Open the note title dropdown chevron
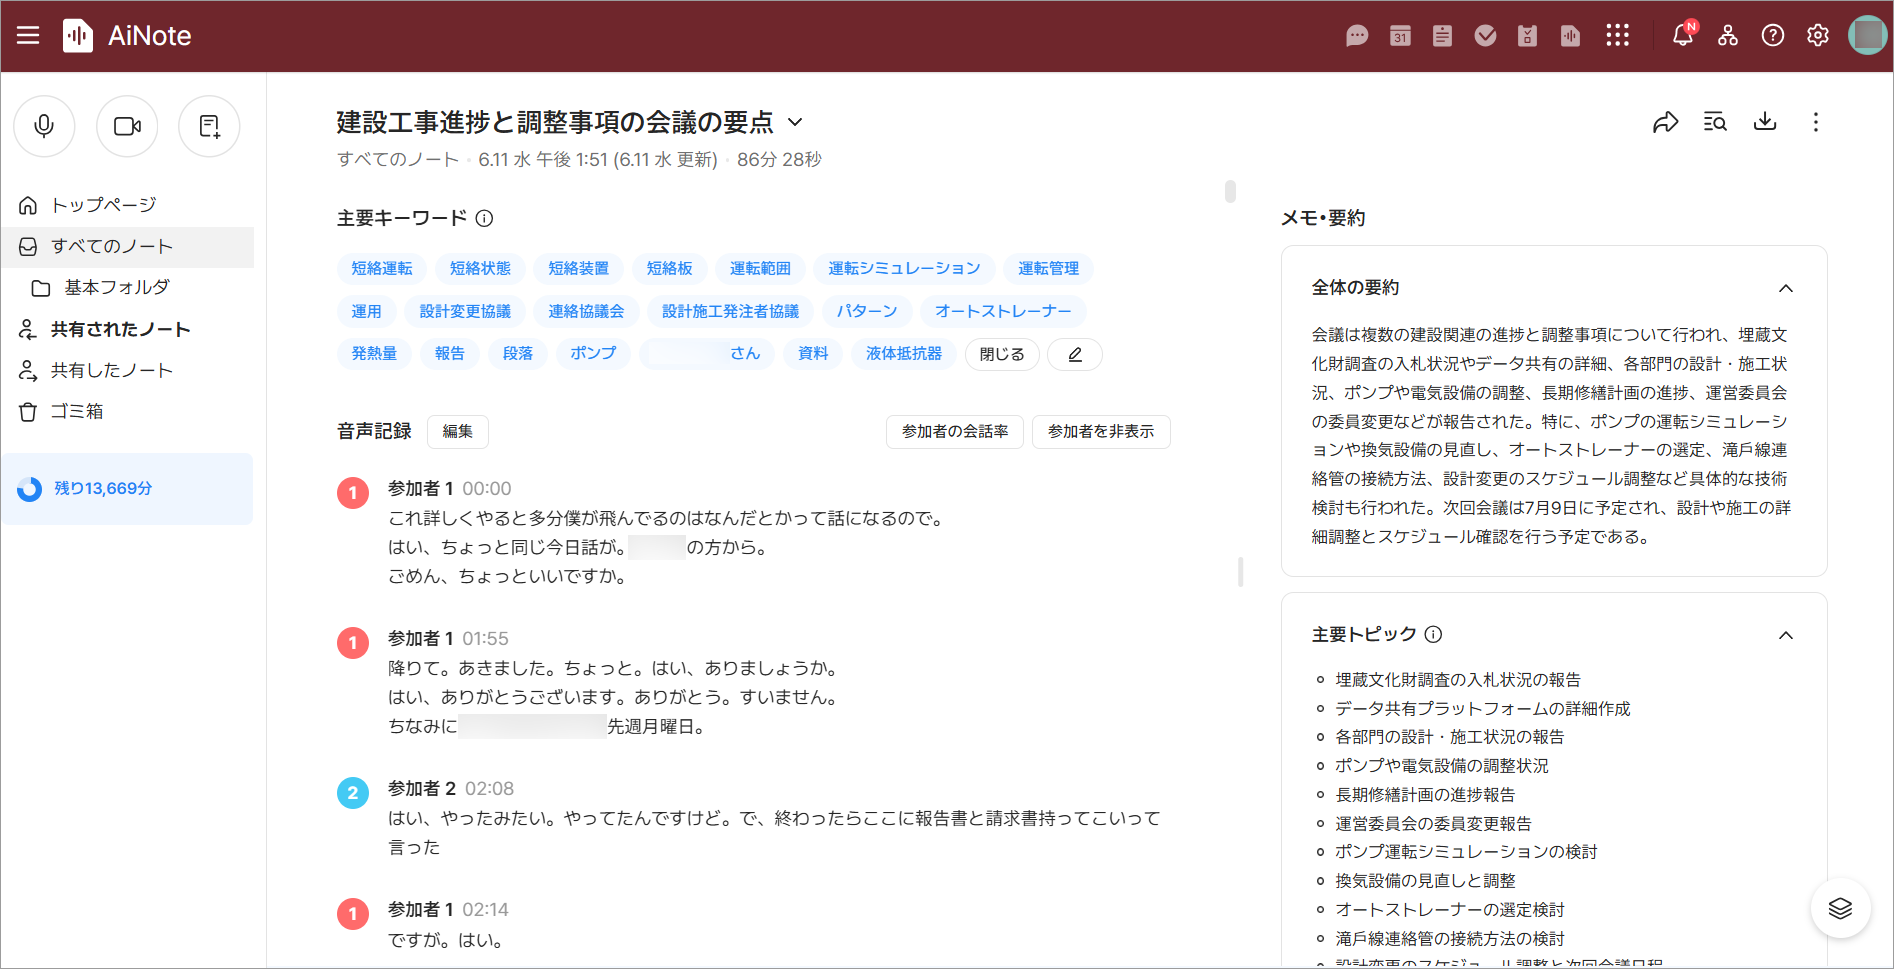This screenshot has width=1894, height=969. tap(795, 122)
